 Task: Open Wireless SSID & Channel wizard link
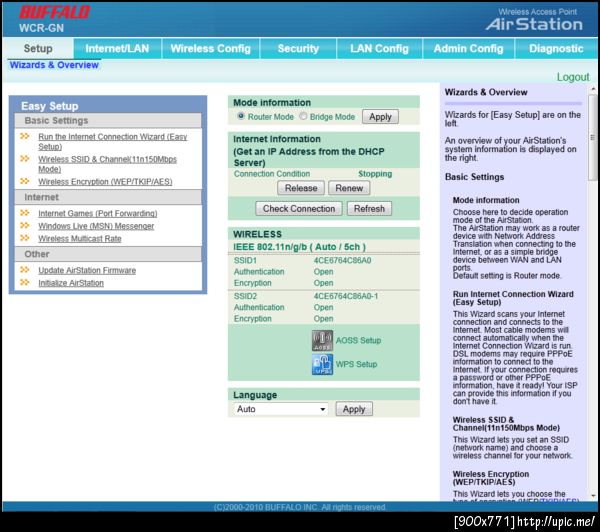(107, 164)
